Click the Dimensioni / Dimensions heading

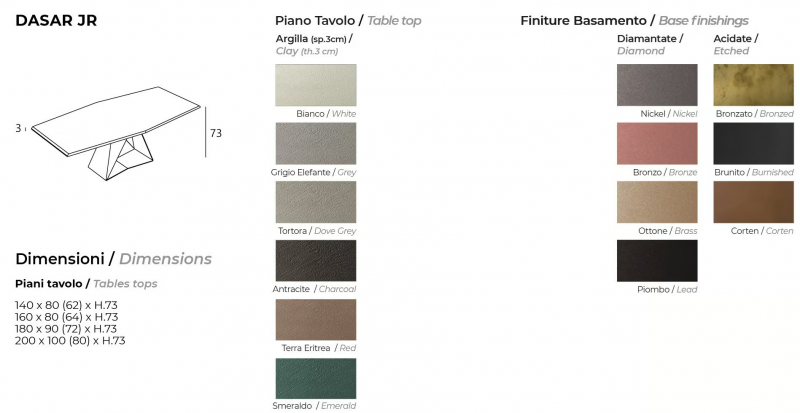tap(113, 259)
